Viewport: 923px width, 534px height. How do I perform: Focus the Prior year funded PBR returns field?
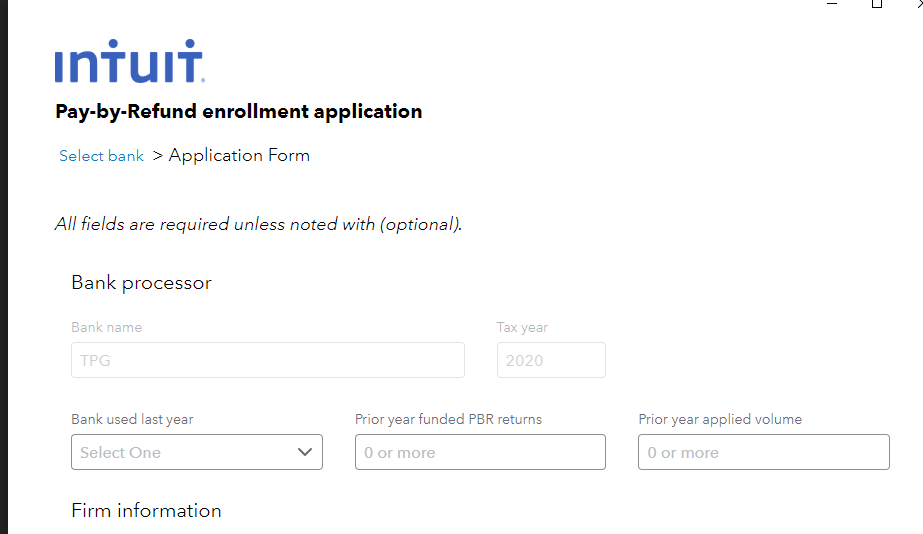coord(480,452)
